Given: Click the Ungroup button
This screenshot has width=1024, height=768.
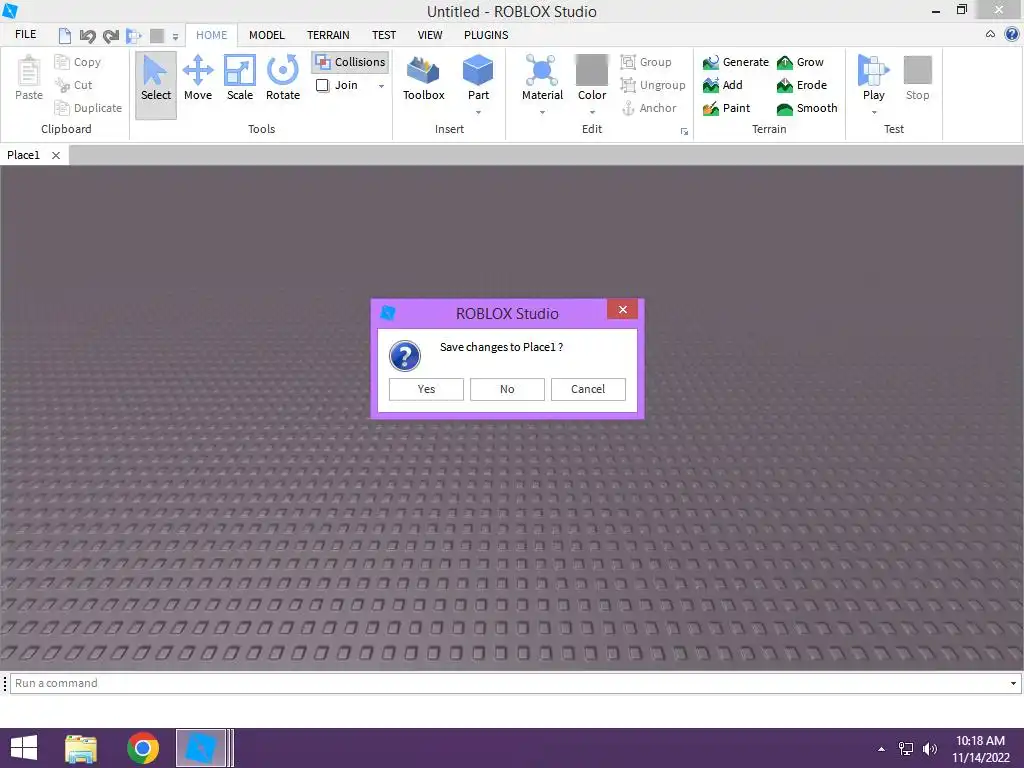Looking at the screenshot, I should point(652,85).
